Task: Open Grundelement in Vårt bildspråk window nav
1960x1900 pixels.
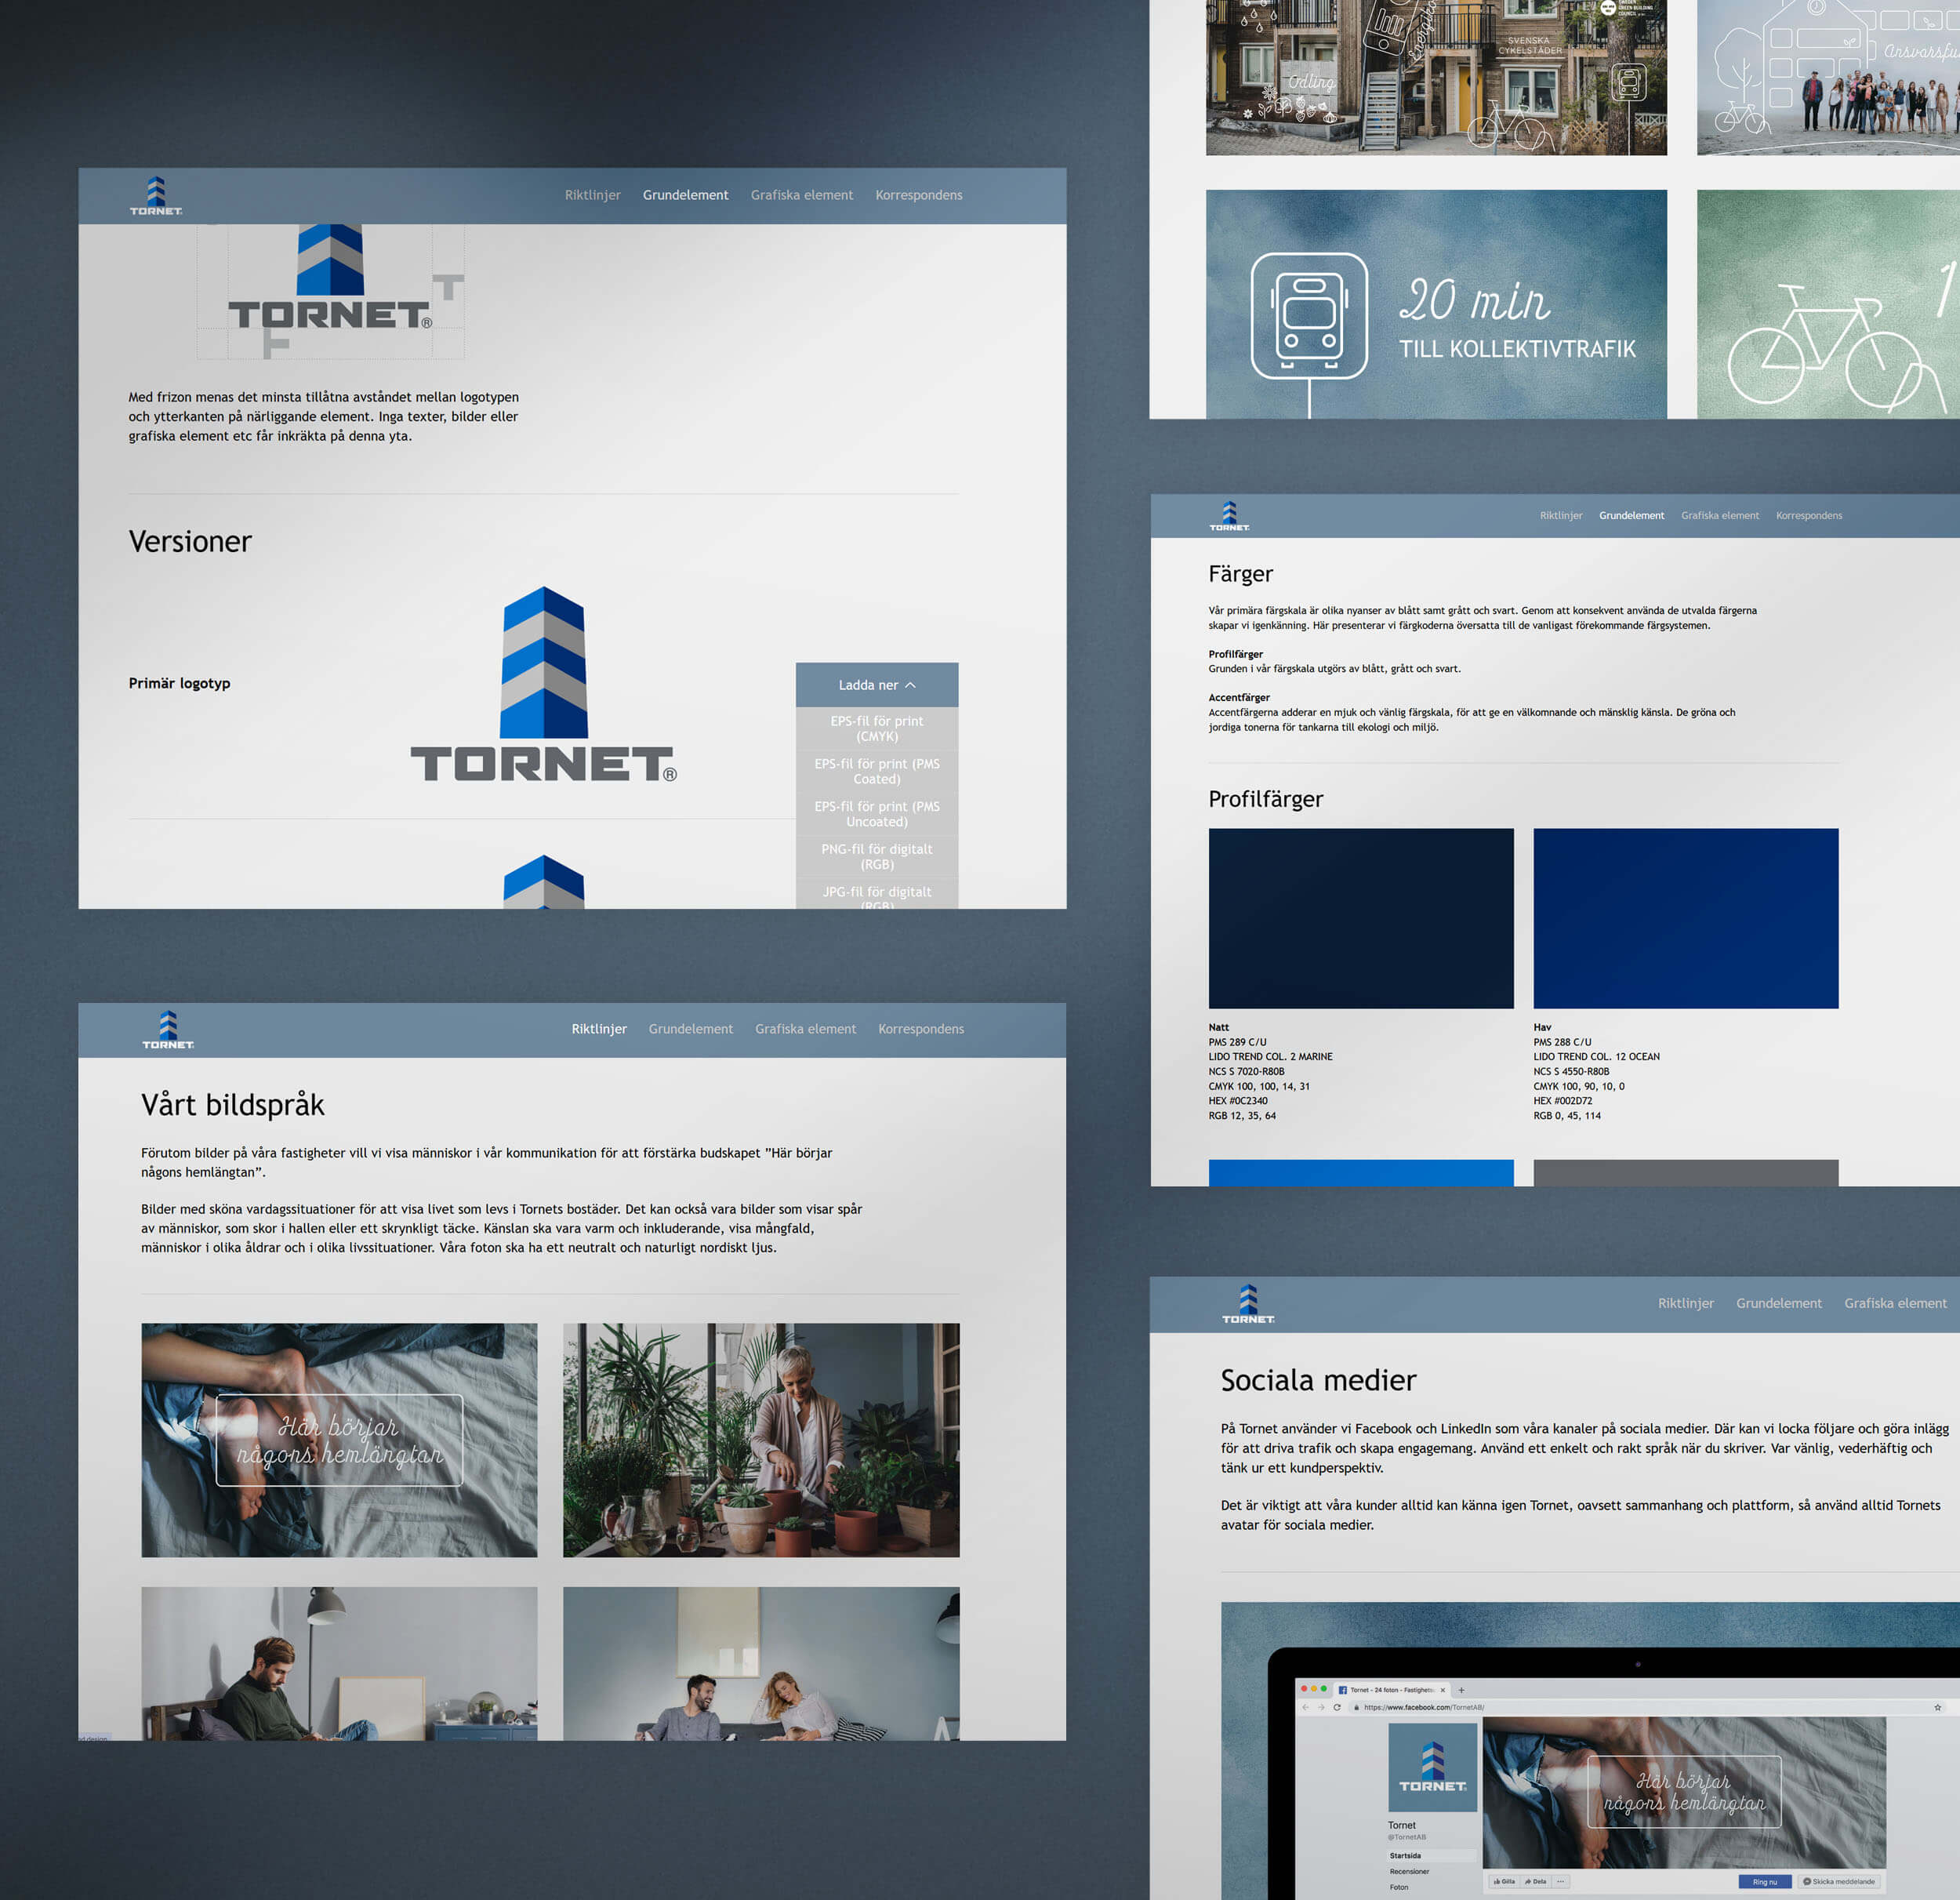Action: point(691,1029)
